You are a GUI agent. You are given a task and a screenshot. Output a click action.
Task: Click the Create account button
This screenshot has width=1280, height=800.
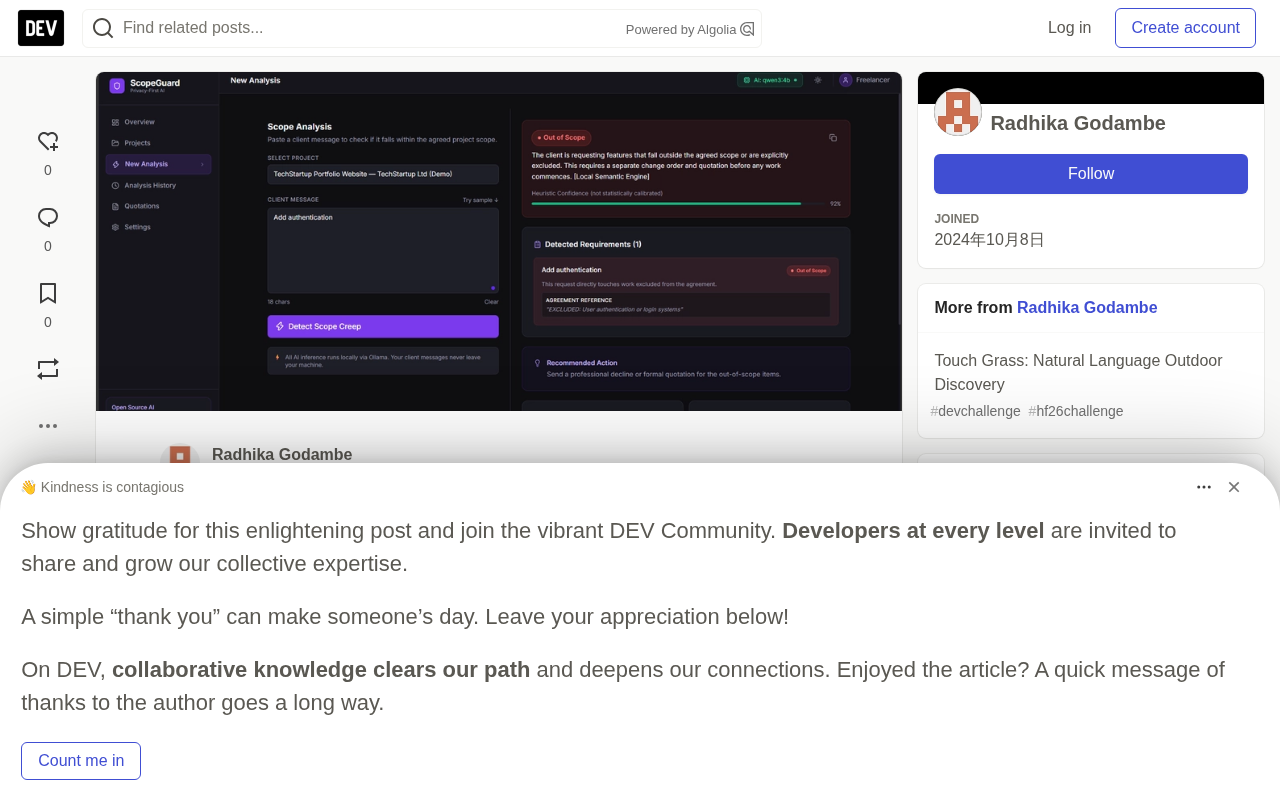click(1186, 28)
